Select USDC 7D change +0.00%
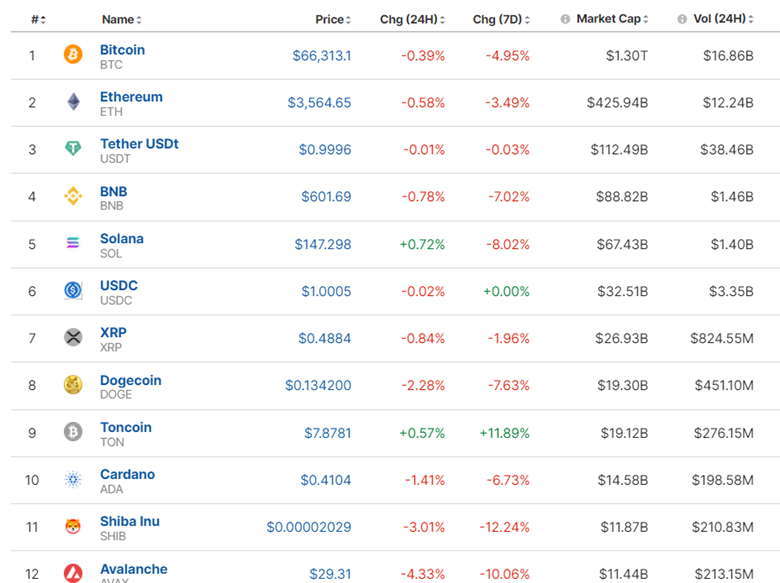The image size is (780, 583). [x=506, y=291]
